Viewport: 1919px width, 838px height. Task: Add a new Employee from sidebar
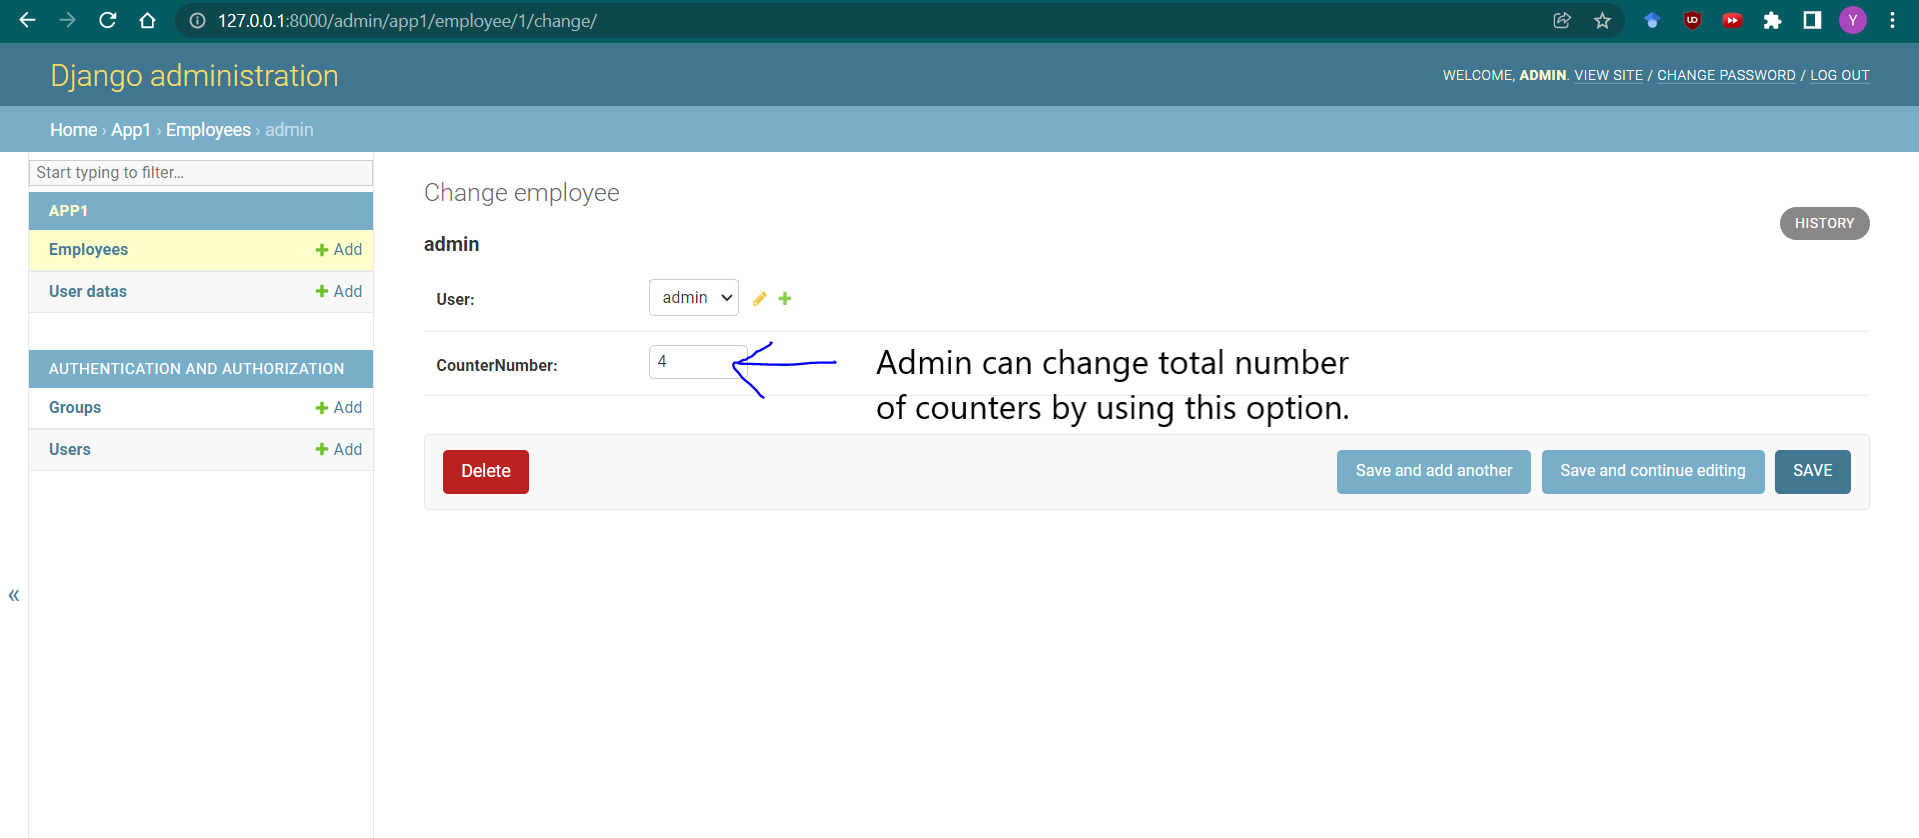click(339, 249)
